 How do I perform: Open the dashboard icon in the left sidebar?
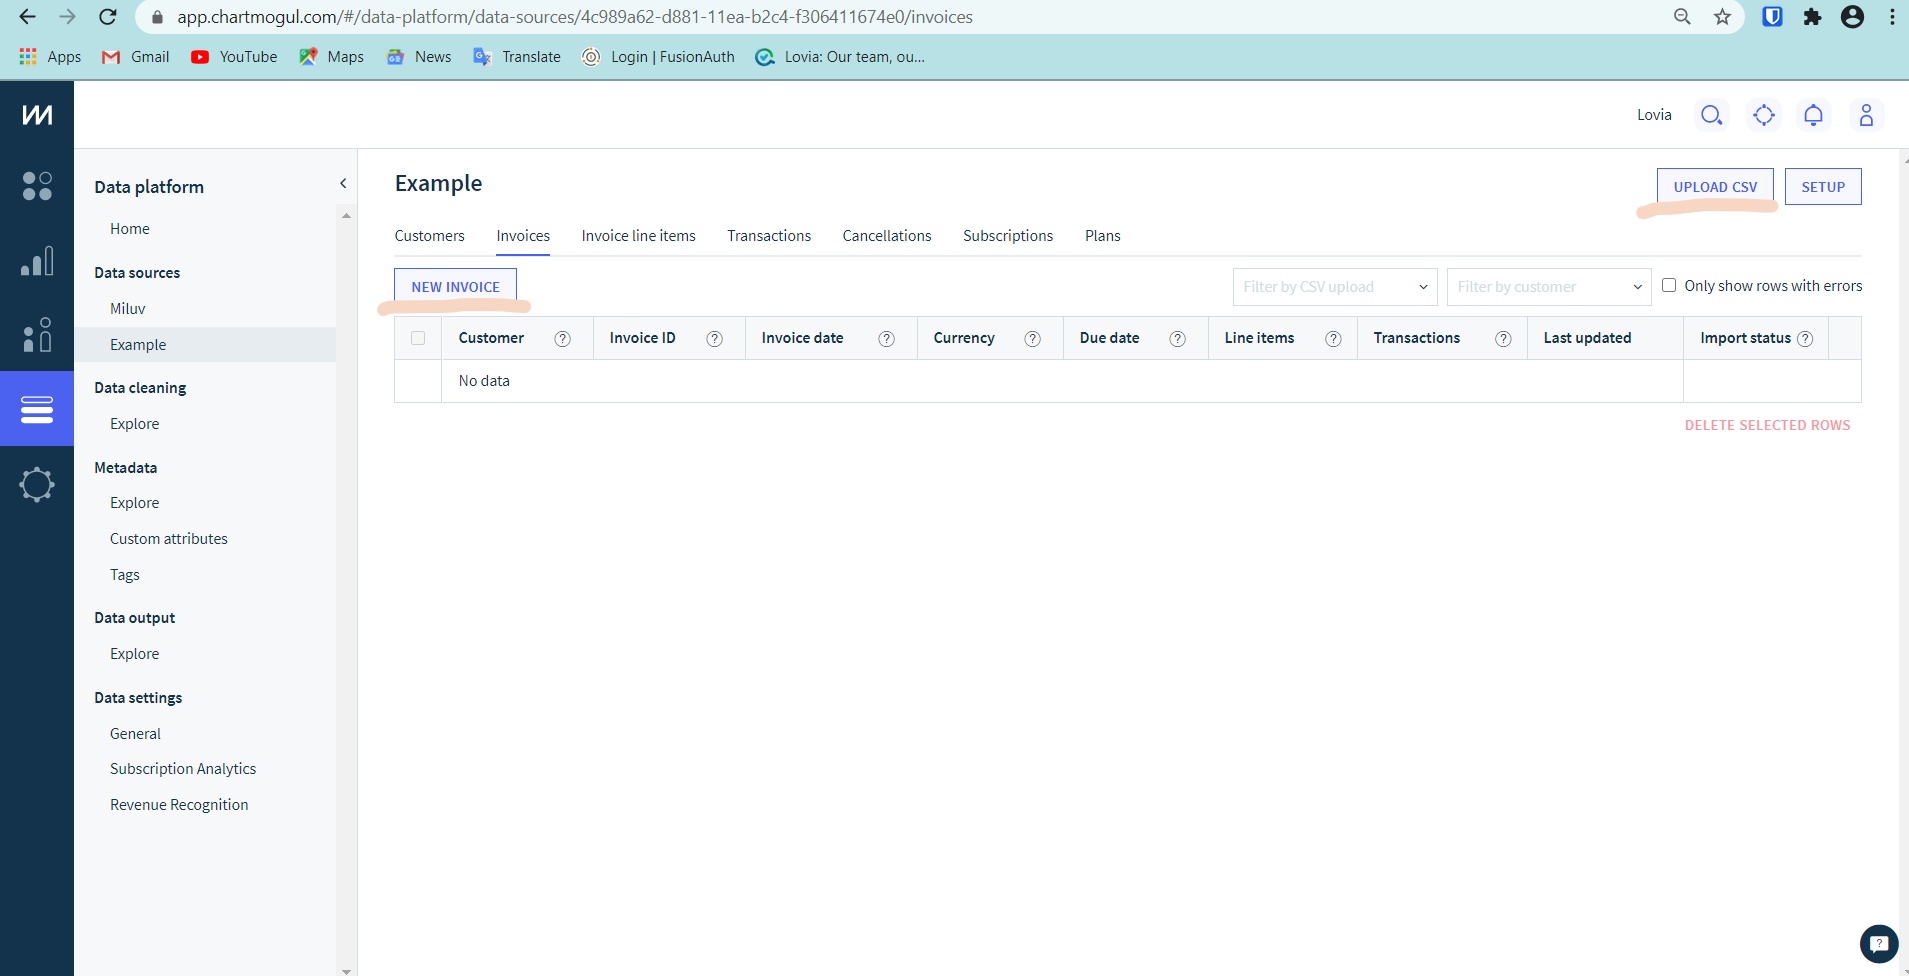coord(37,186)
